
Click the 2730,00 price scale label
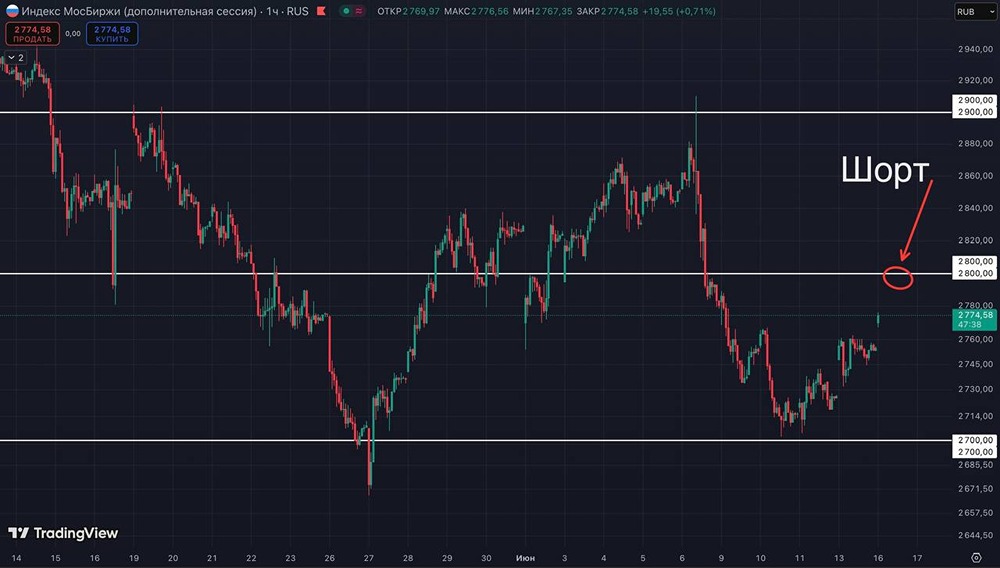975,389
